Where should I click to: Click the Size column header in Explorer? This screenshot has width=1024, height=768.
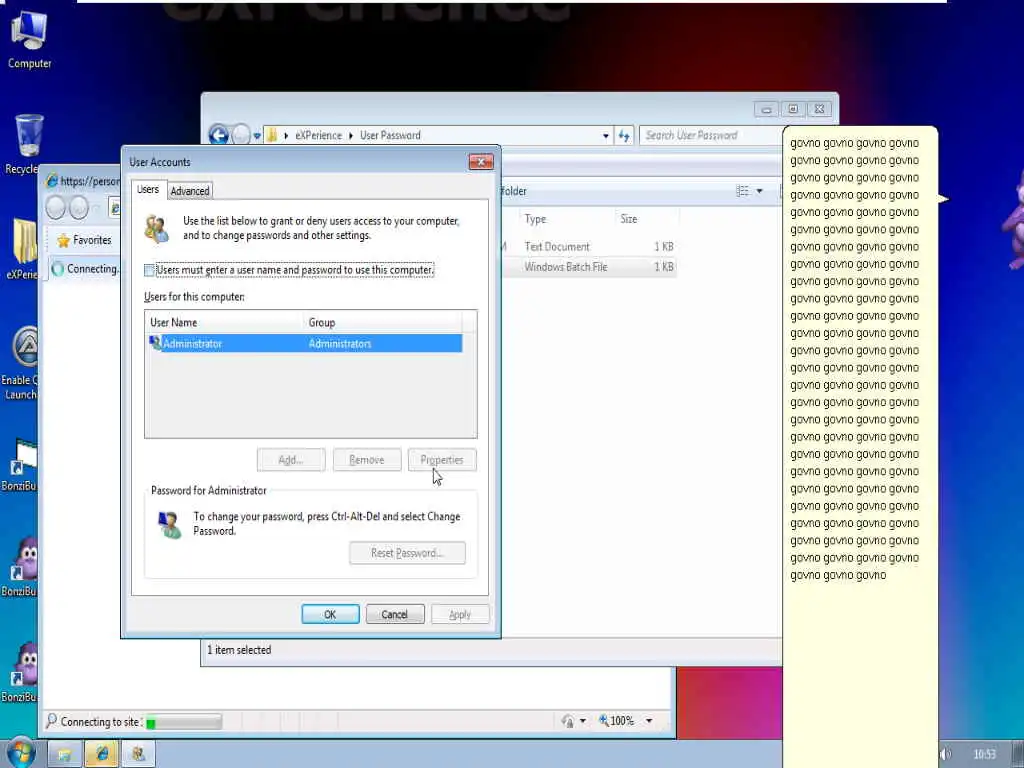coord(647,219)
